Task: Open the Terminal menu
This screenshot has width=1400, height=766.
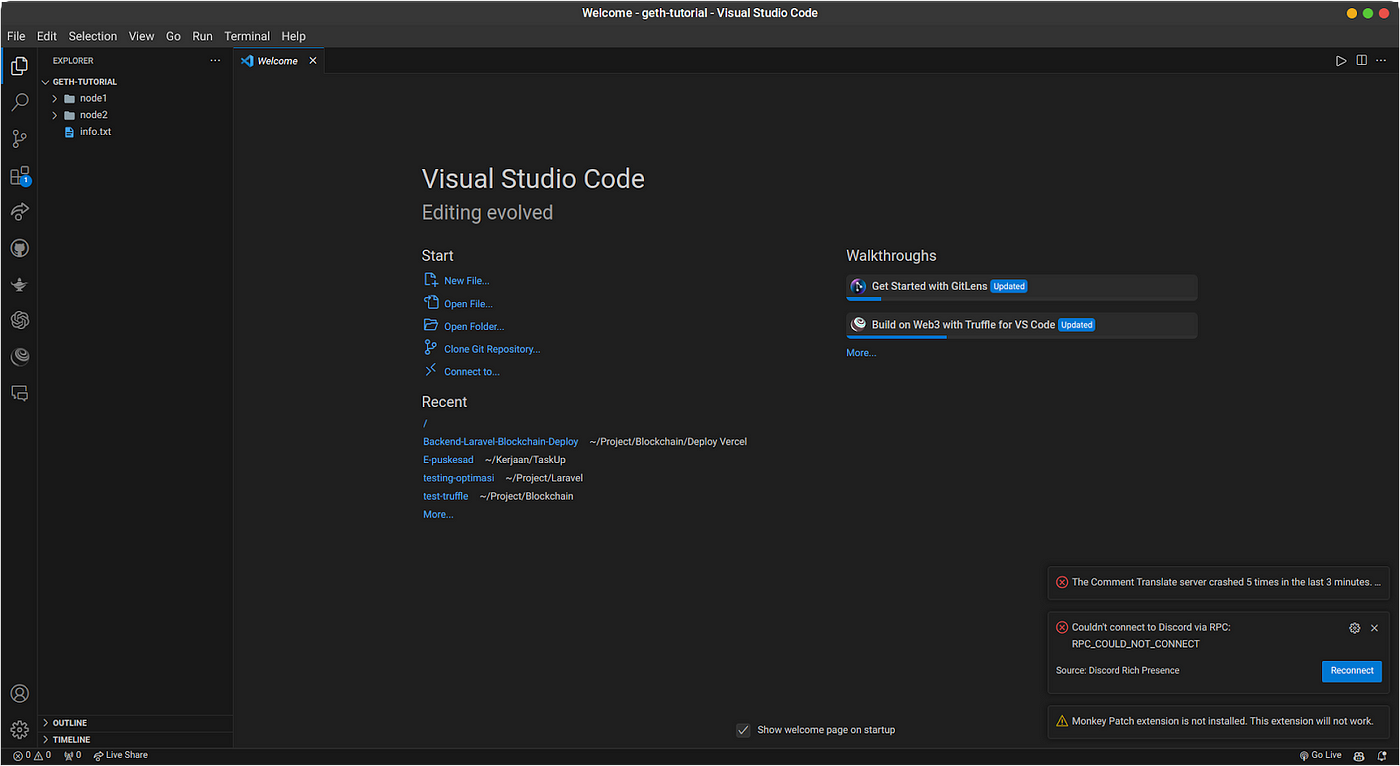Action: (247, 36)
